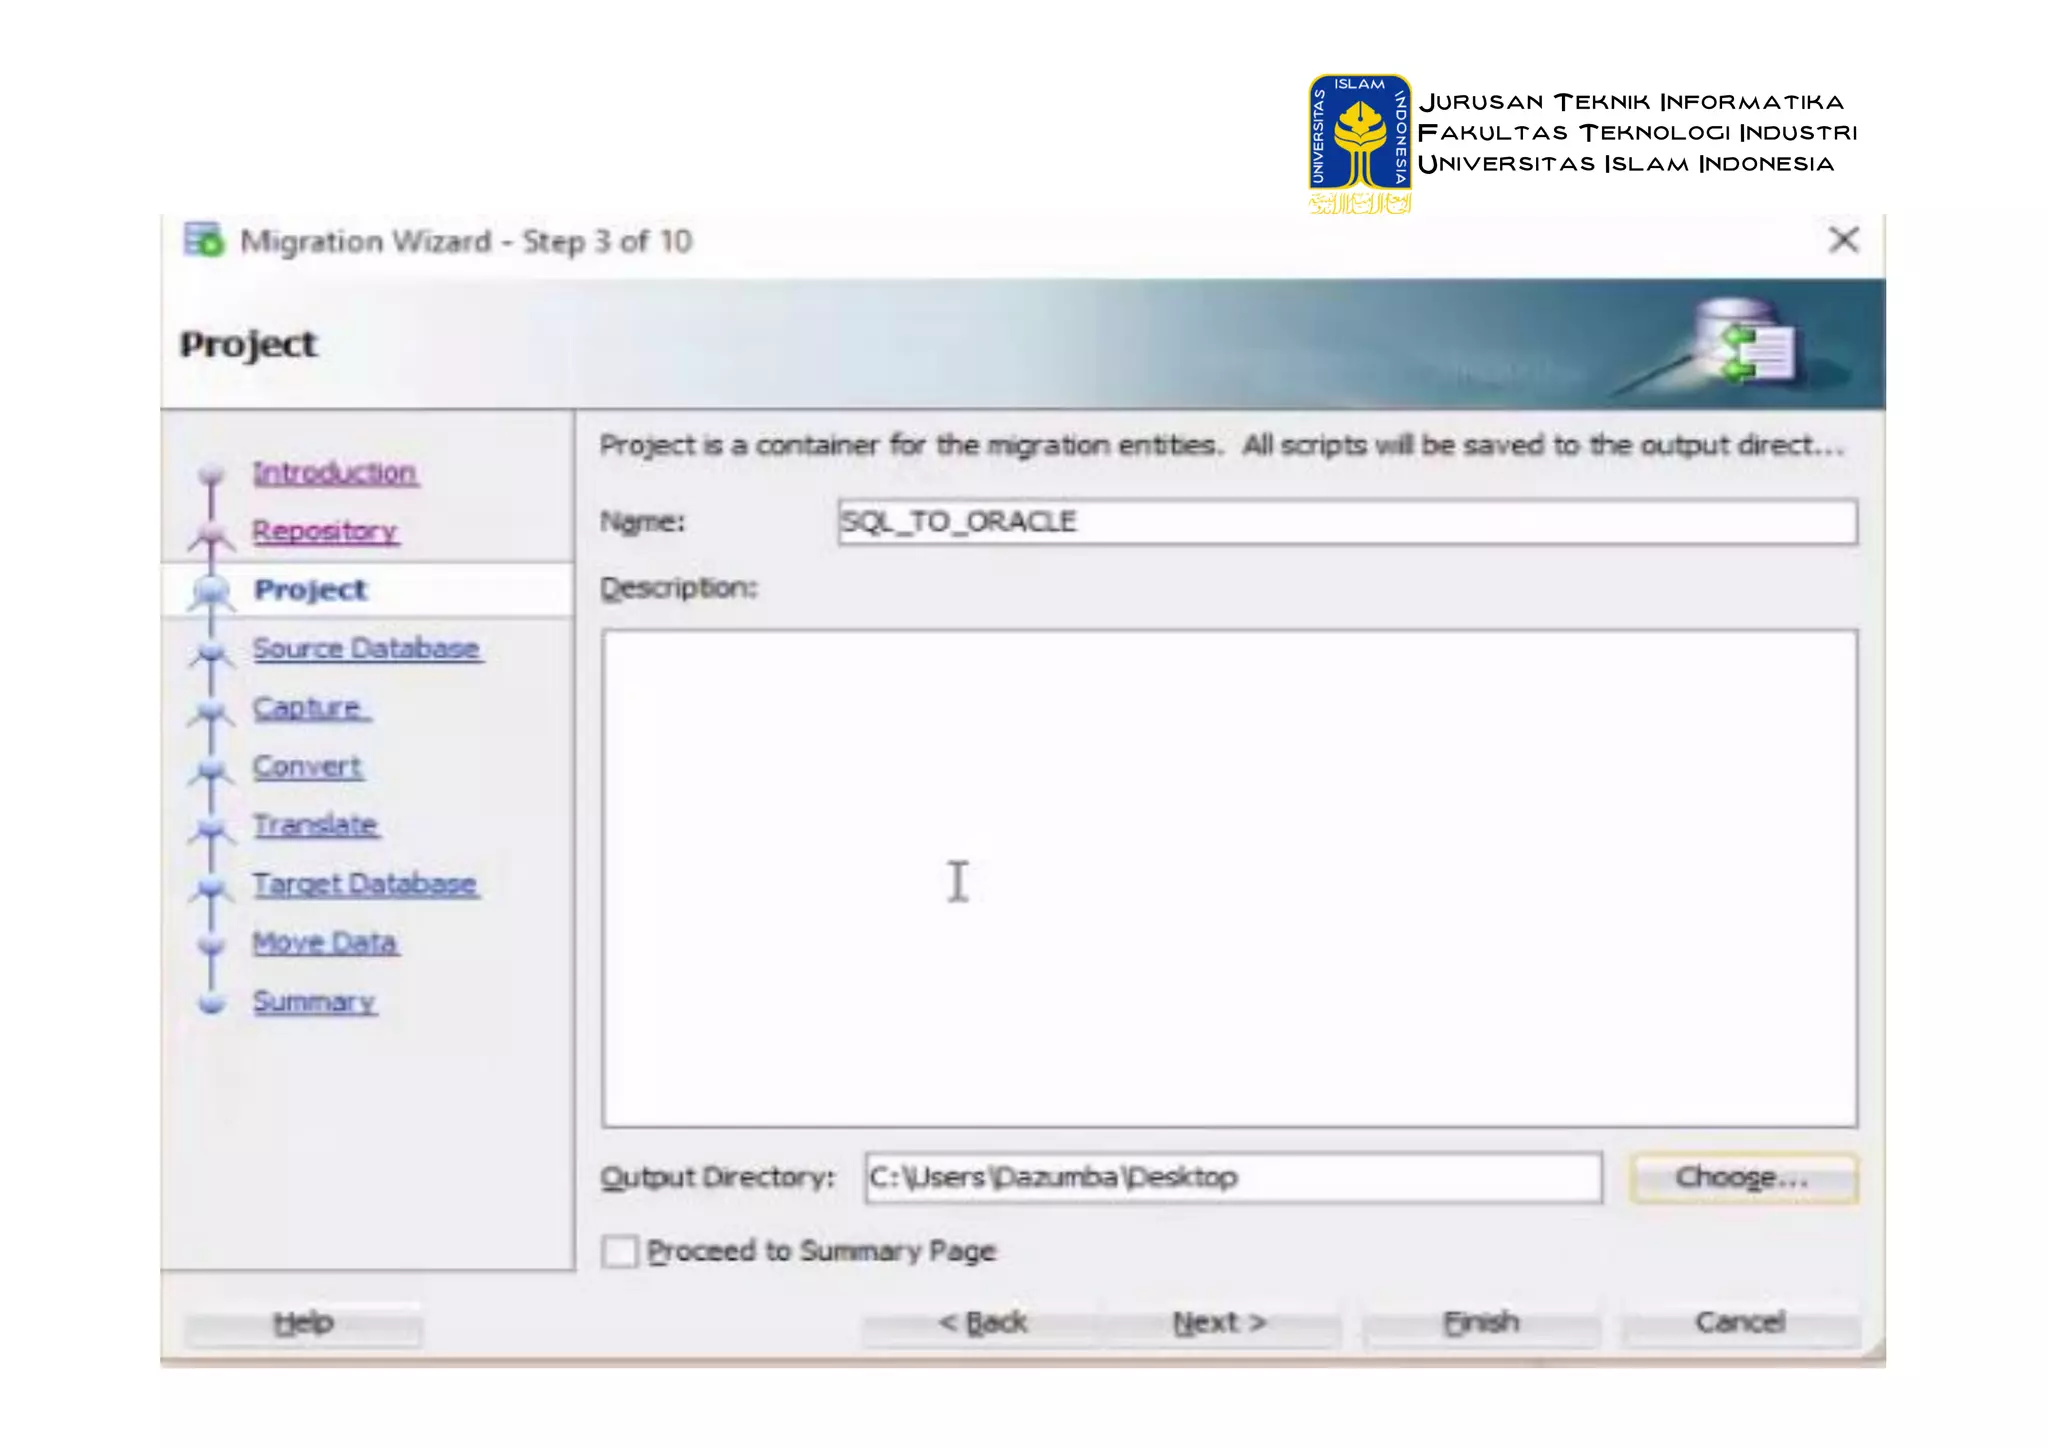
Task: Click the 'Project is a container' description text
Action: point(1222,445)
